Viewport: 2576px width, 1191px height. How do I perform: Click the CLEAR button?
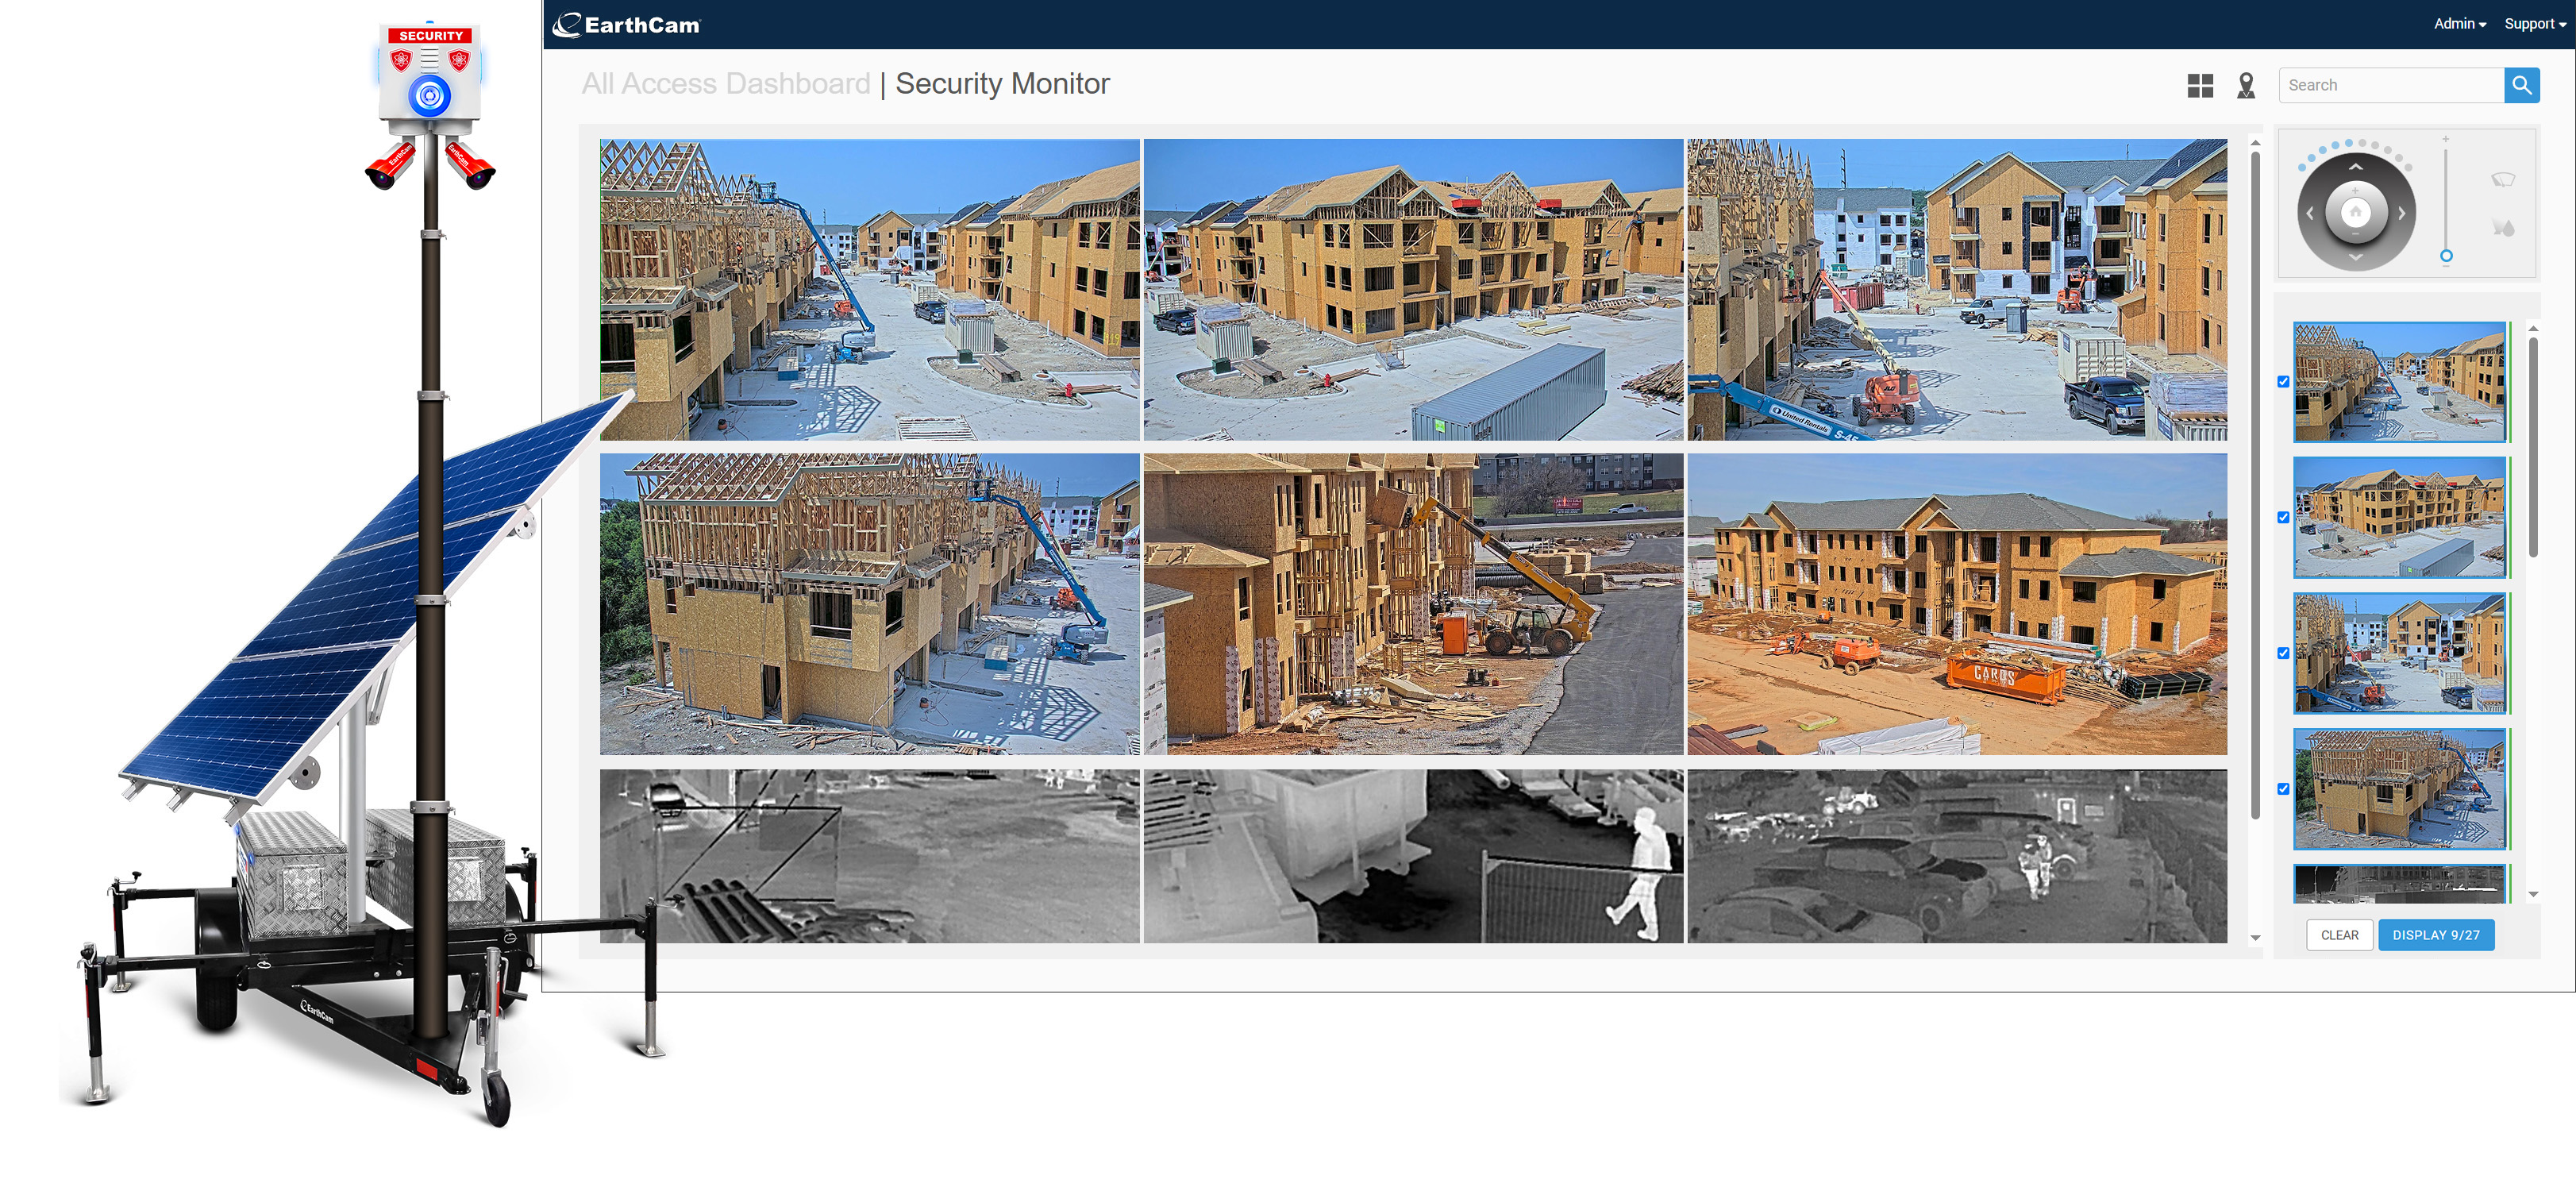(2339, 935)
